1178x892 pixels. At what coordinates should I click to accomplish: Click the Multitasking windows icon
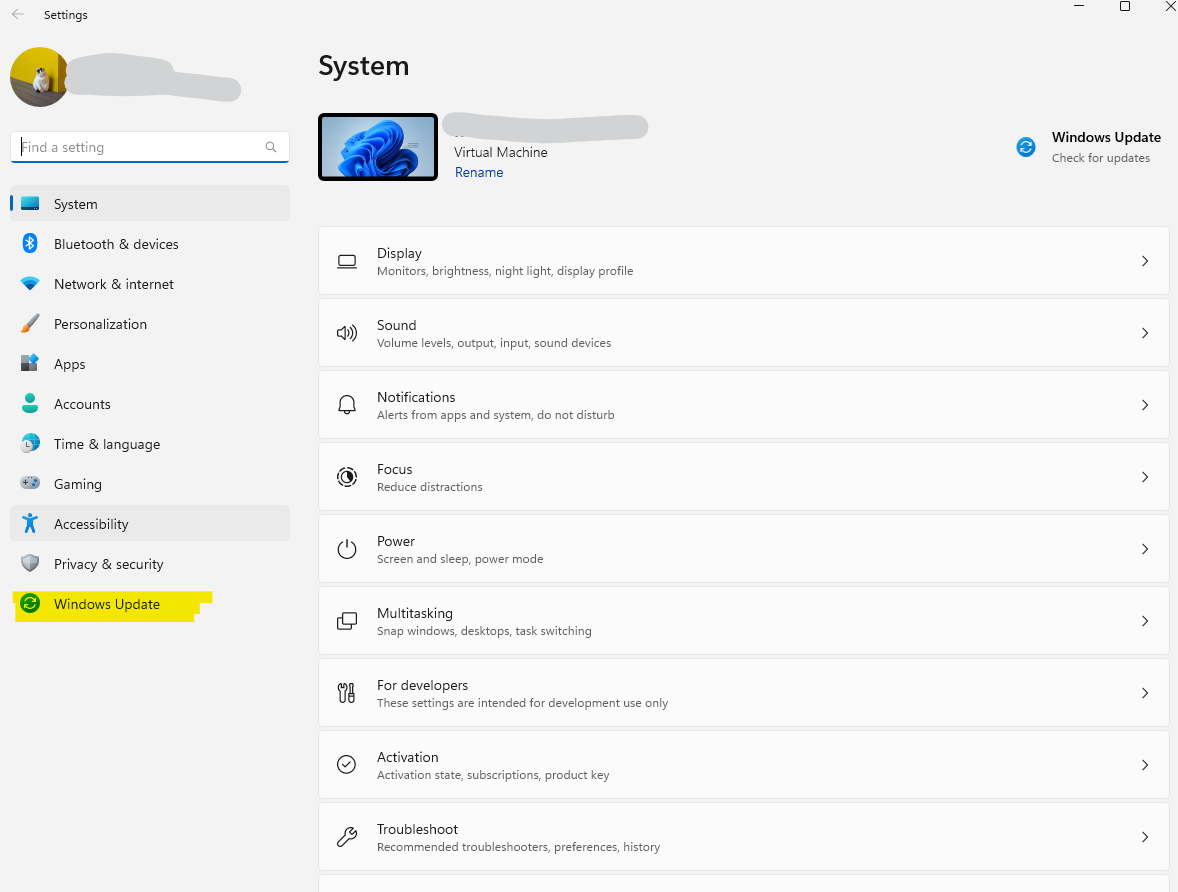tap(347, 621)
